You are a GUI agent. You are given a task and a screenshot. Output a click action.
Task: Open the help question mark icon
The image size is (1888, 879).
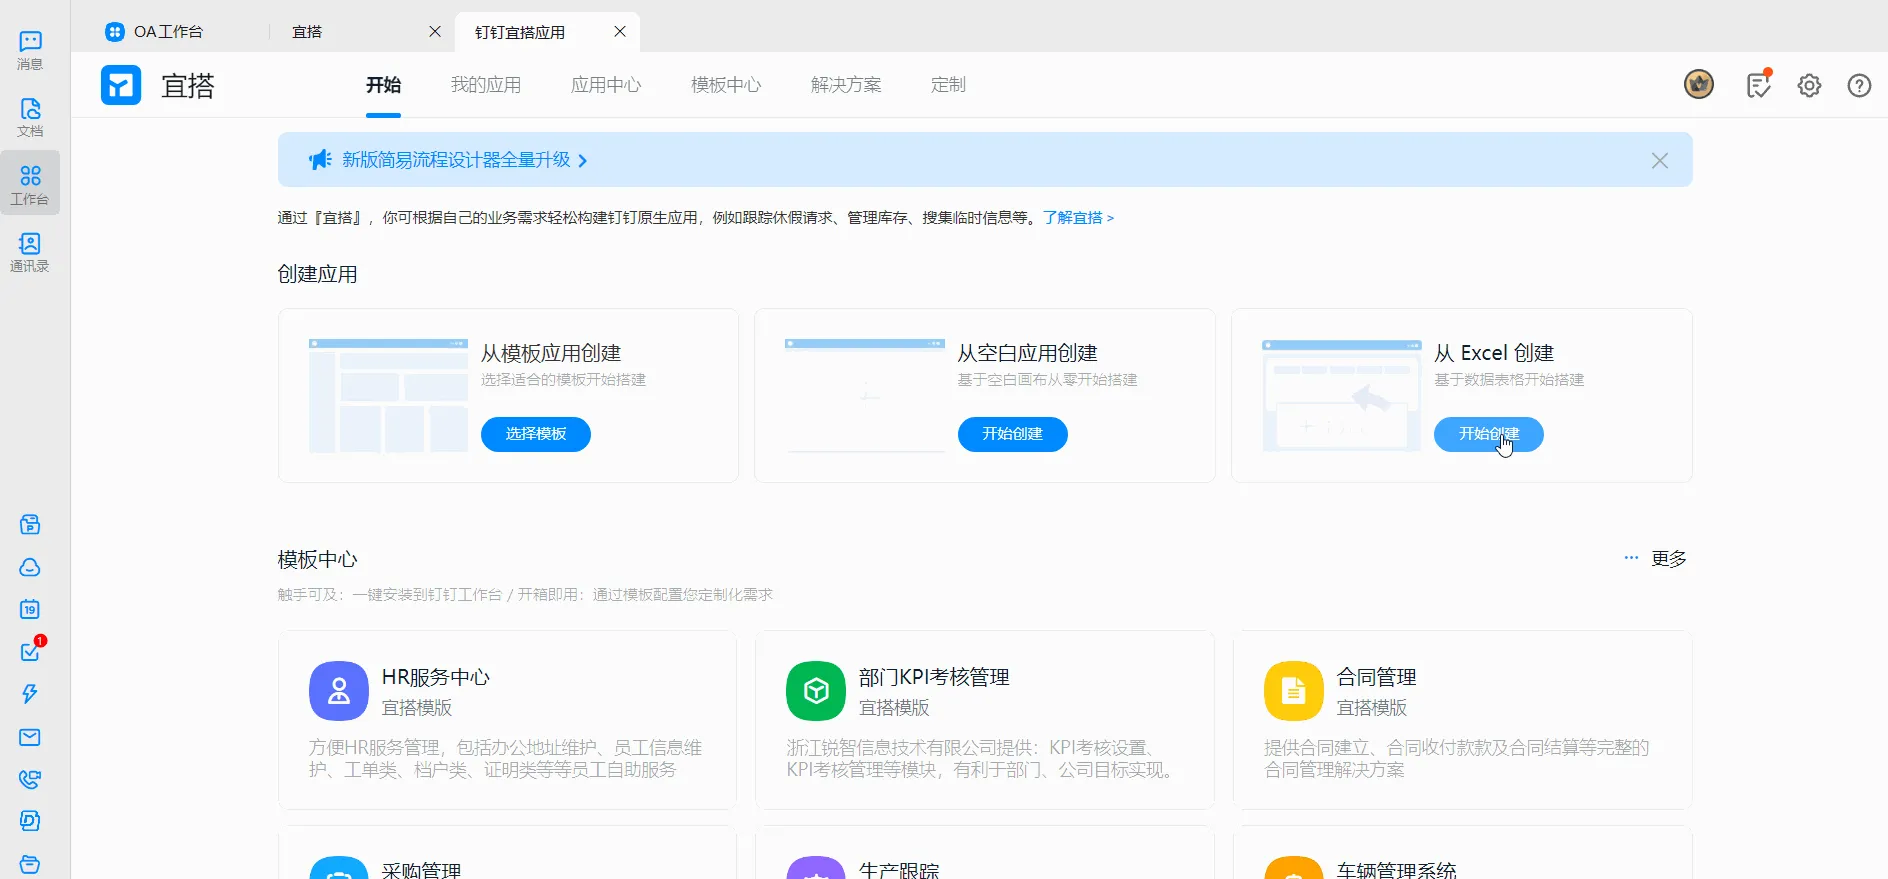(1859, 85)
